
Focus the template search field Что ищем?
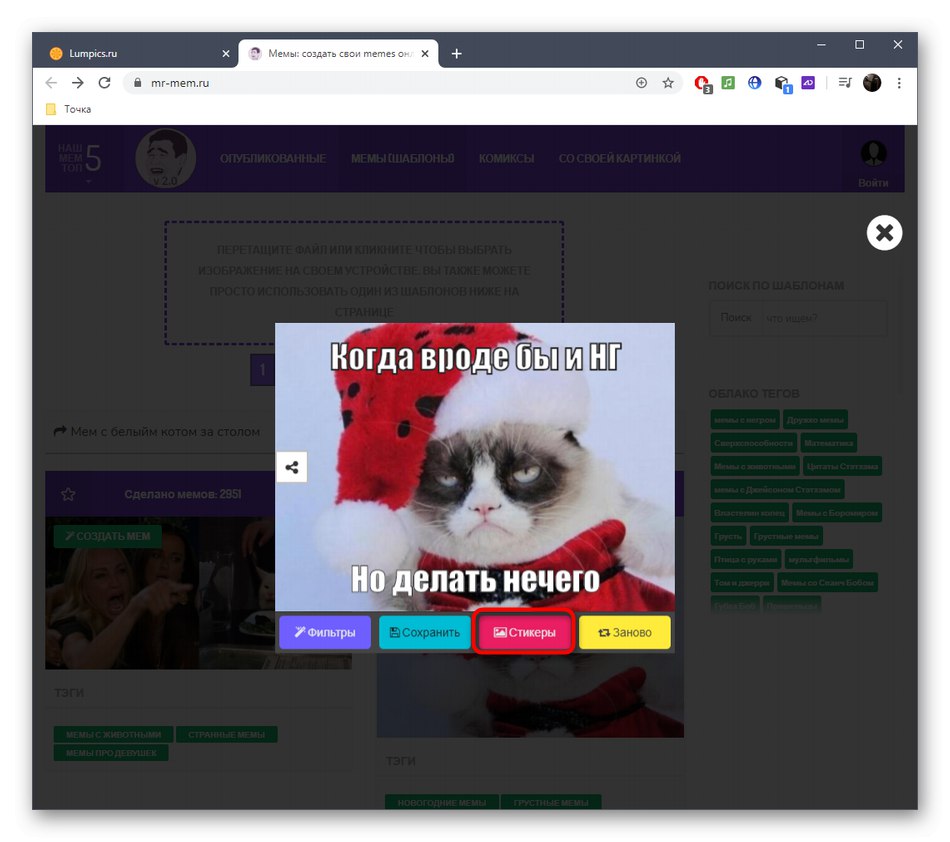[x=823, y=318]
